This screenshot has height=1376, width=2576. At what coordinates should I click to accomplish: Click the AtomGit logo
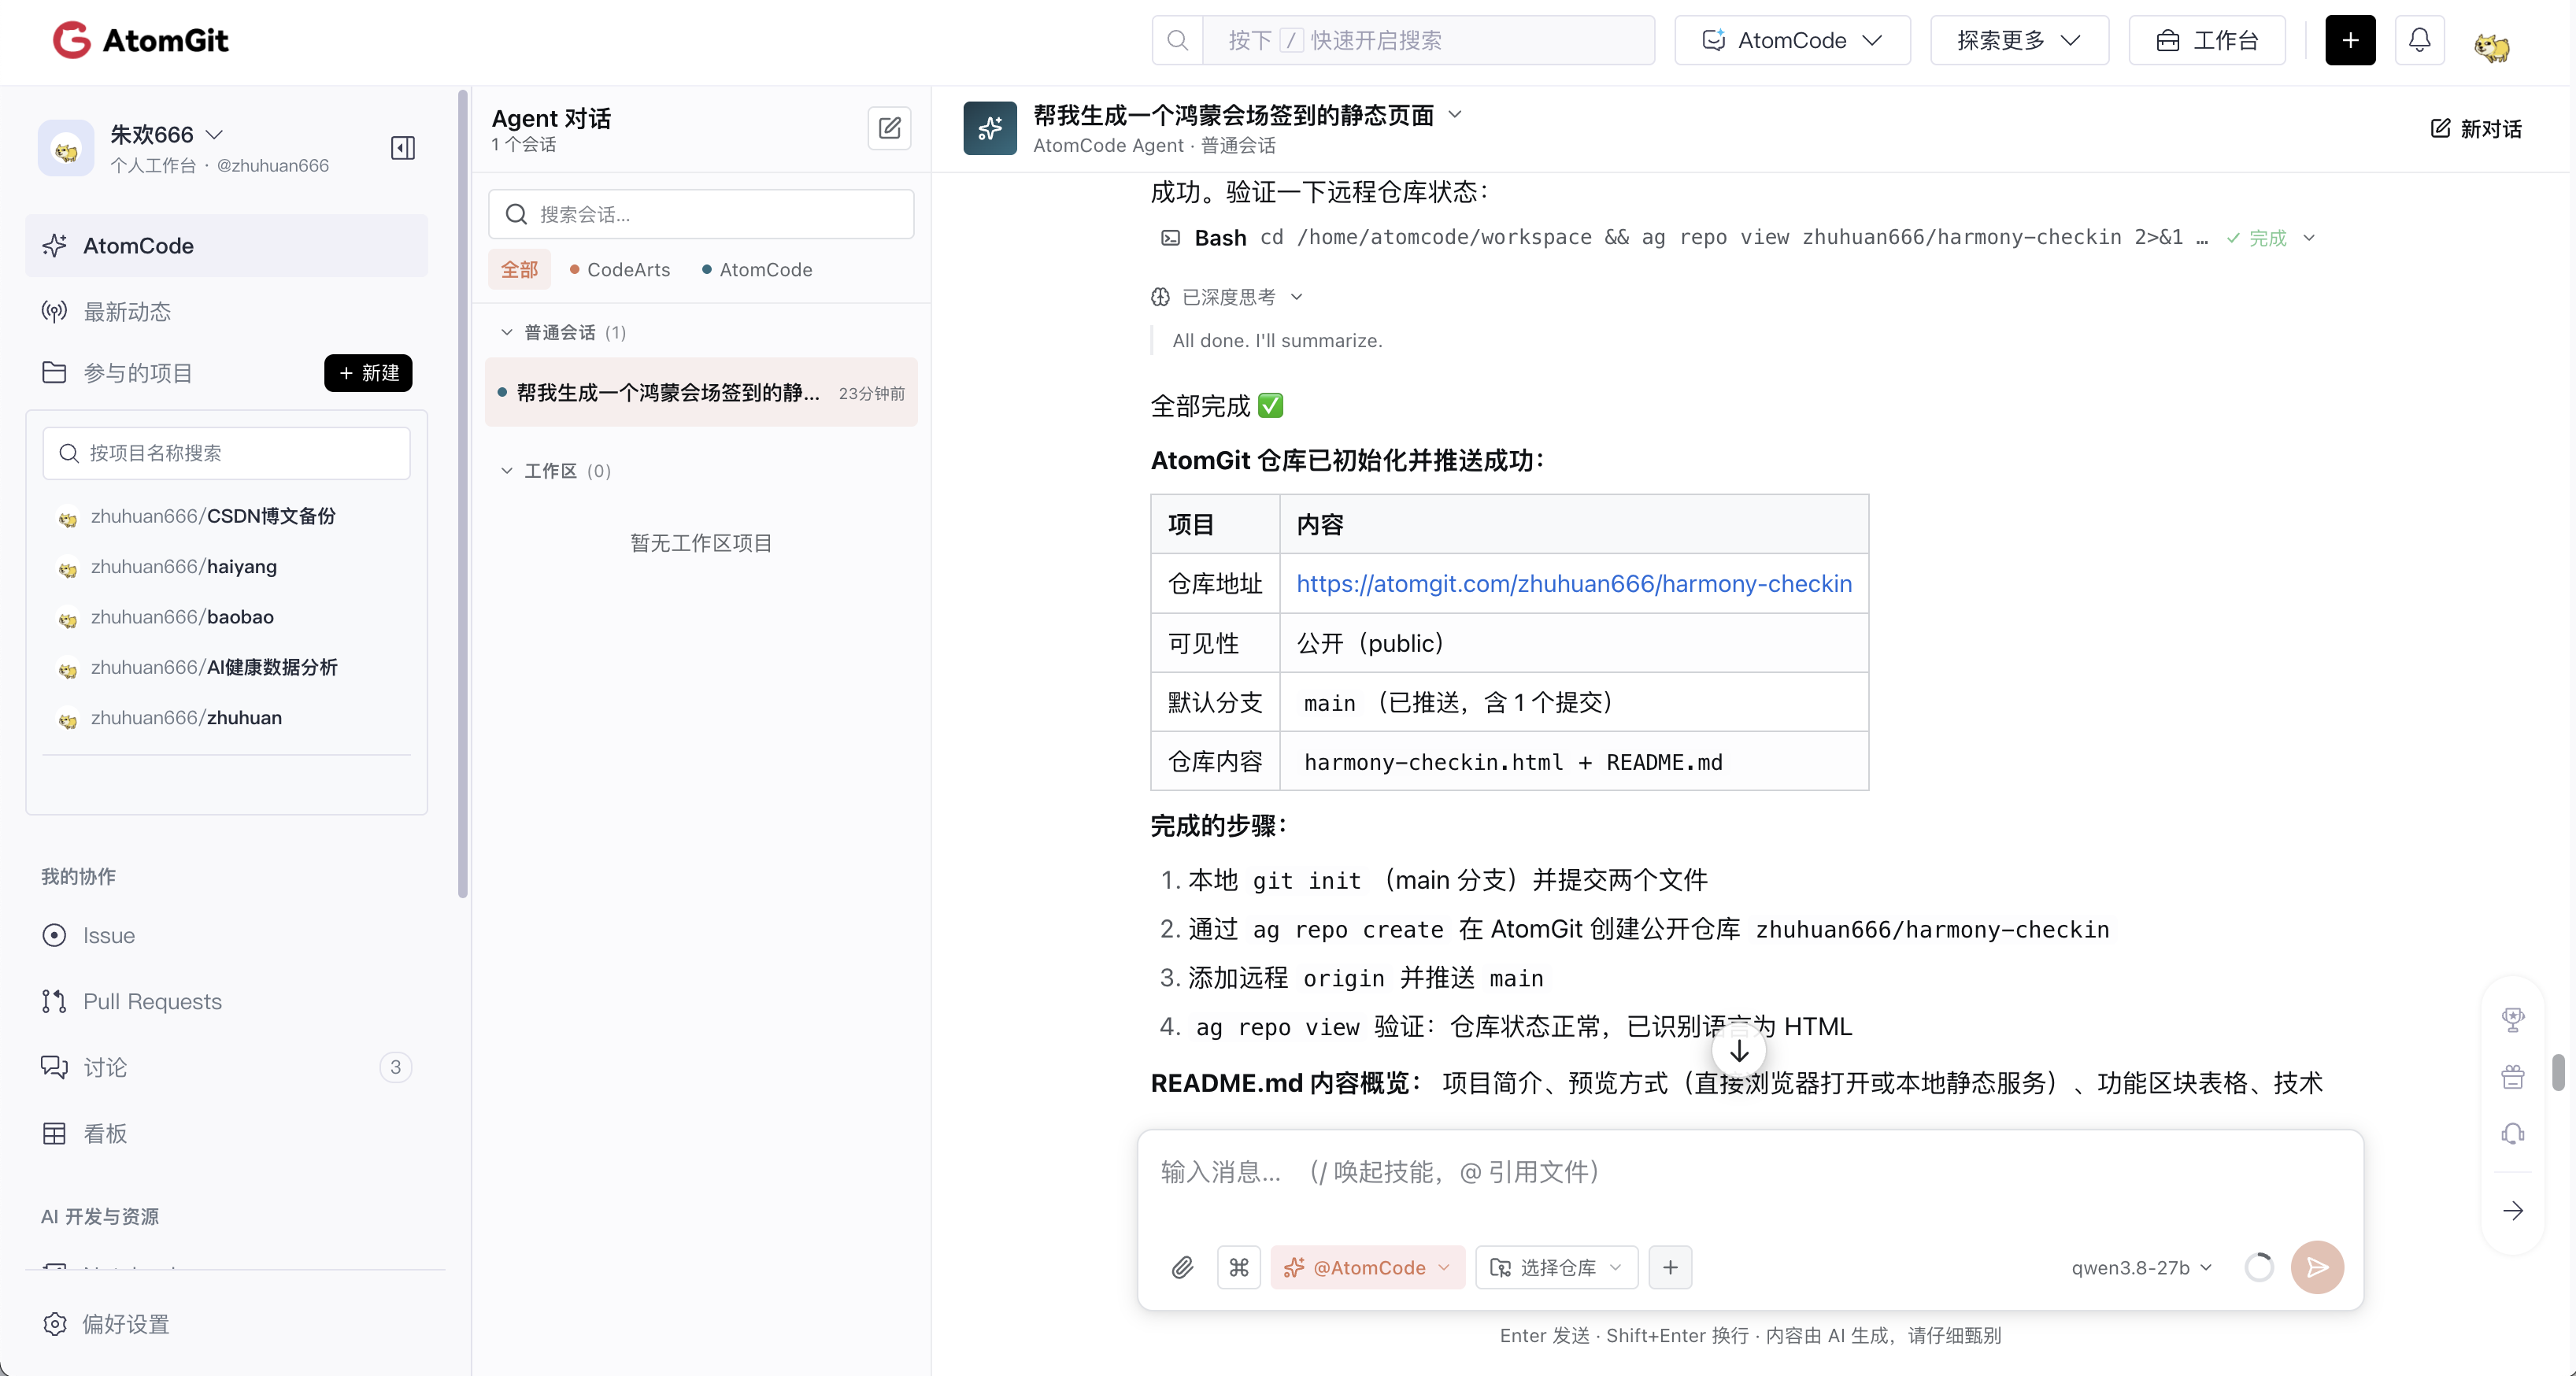point(141,40)
